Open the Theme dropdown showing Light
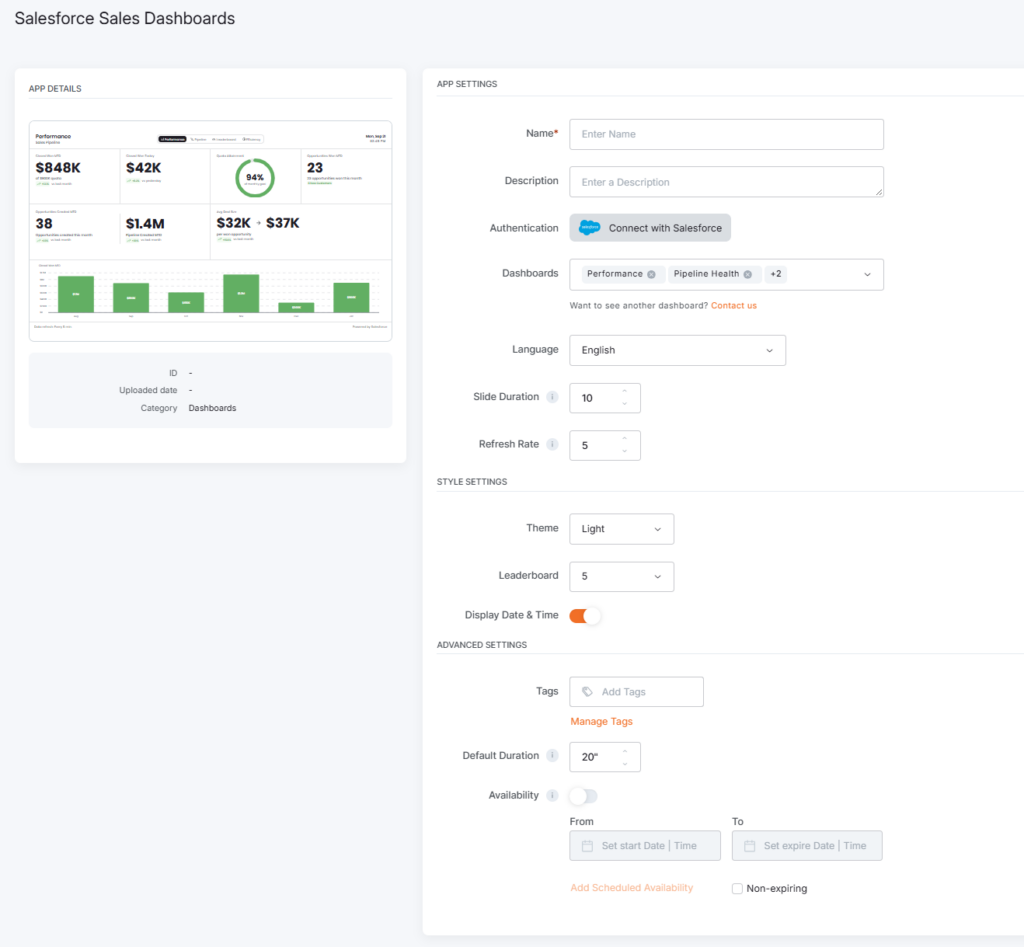 pos(621,529)
